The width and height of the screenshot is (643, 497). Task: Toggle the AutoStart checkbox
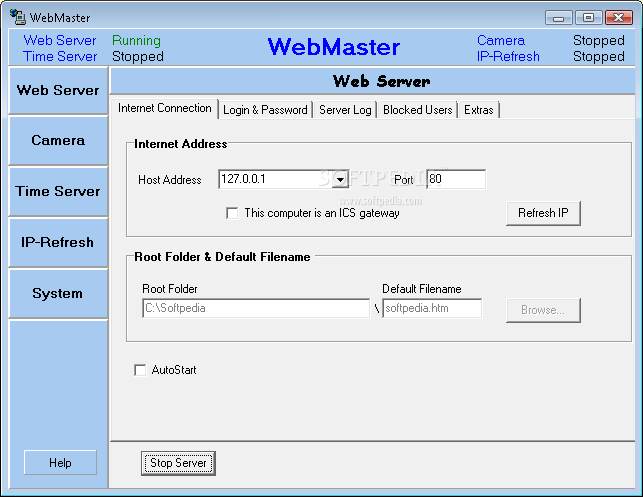pyautogui.click(x=140, y=370)
